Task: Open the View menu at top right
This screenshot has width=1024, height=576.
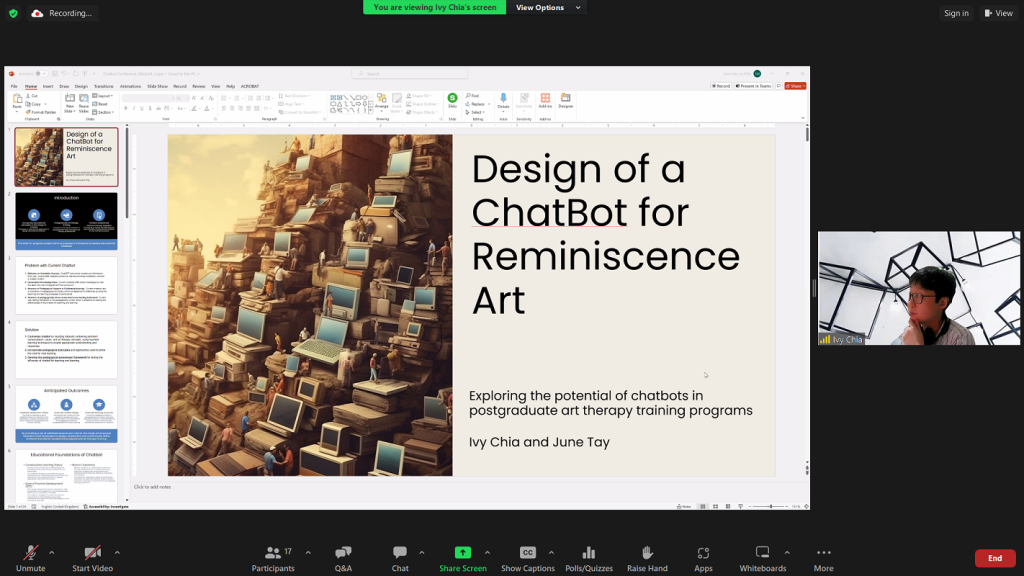Action: (999, 13)
